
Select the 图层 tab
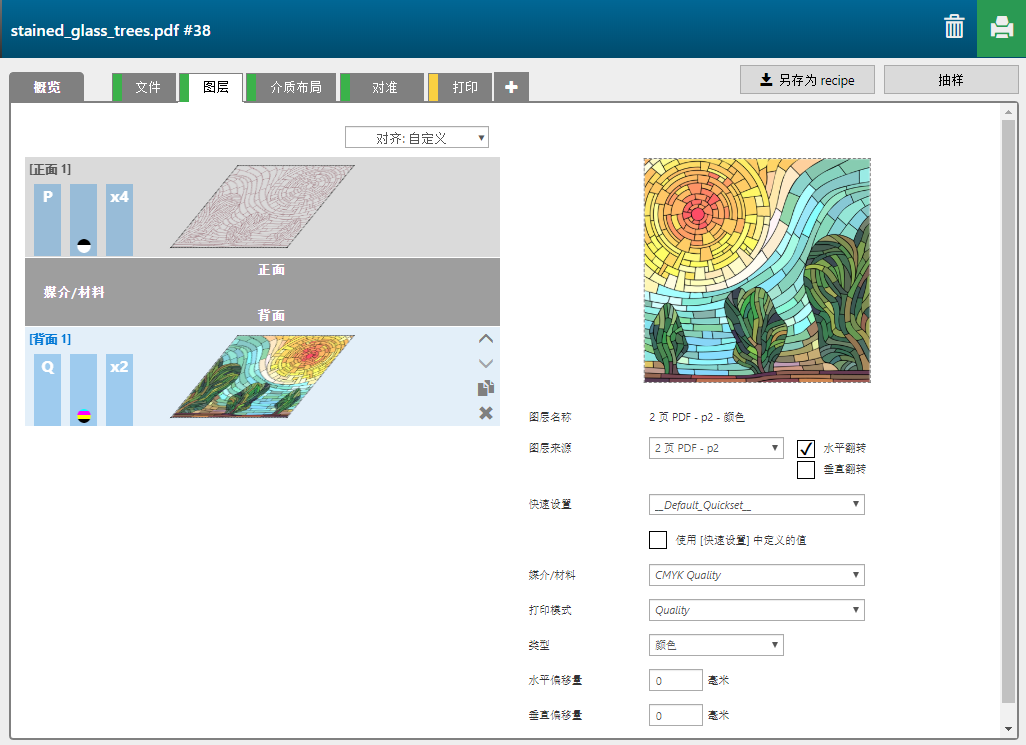coord(211,87)
